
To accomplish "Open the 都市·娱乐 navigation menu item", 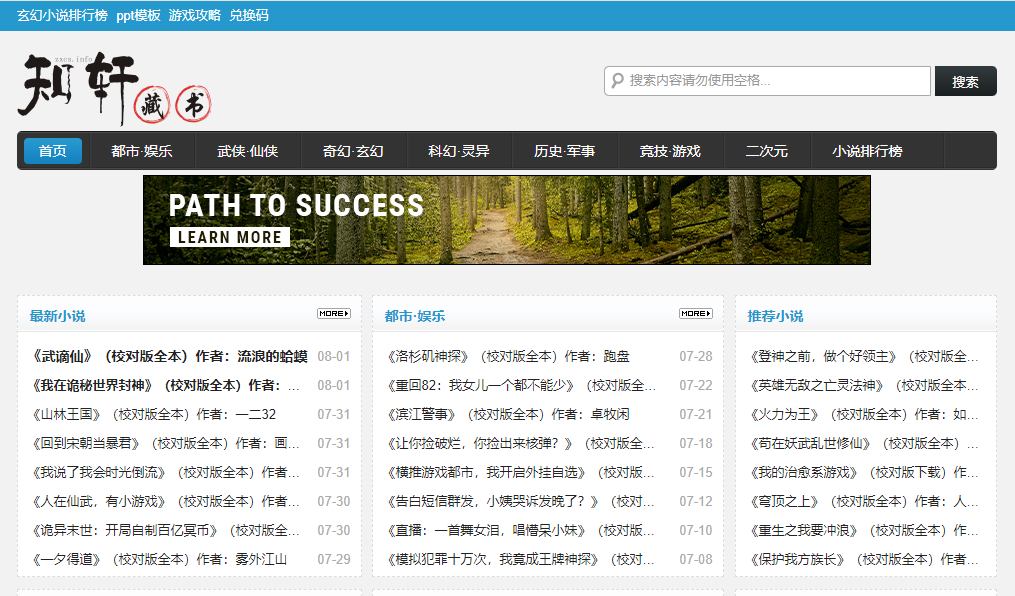I will tap(142, 151).
